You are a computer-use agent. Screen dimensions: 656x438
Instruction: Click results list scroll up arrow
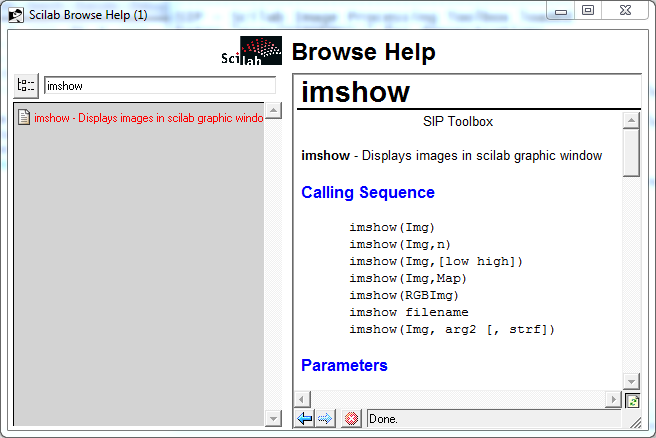point(273,111)
